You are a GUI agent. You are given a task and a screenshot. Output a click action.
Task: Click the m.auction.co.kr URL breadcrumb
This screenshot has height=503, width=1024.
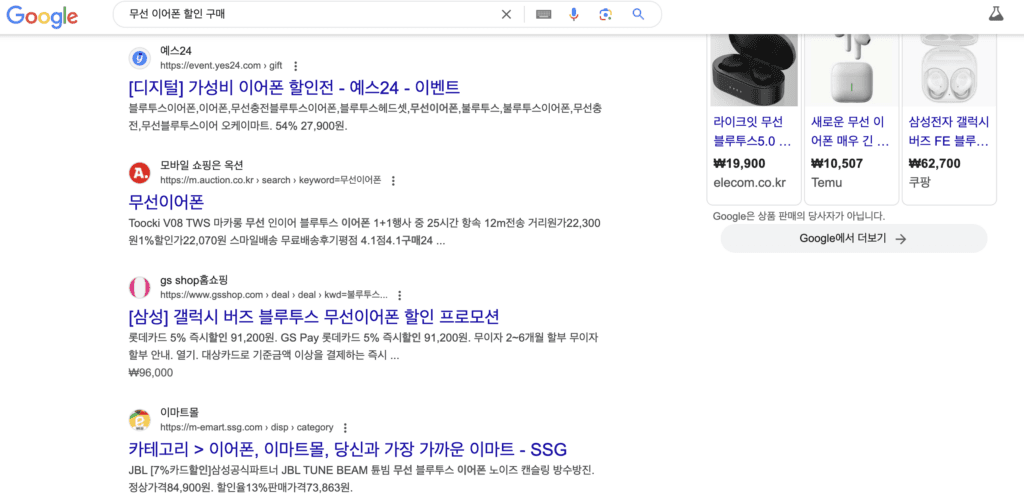pyautogui.click(x=270, y=180)
